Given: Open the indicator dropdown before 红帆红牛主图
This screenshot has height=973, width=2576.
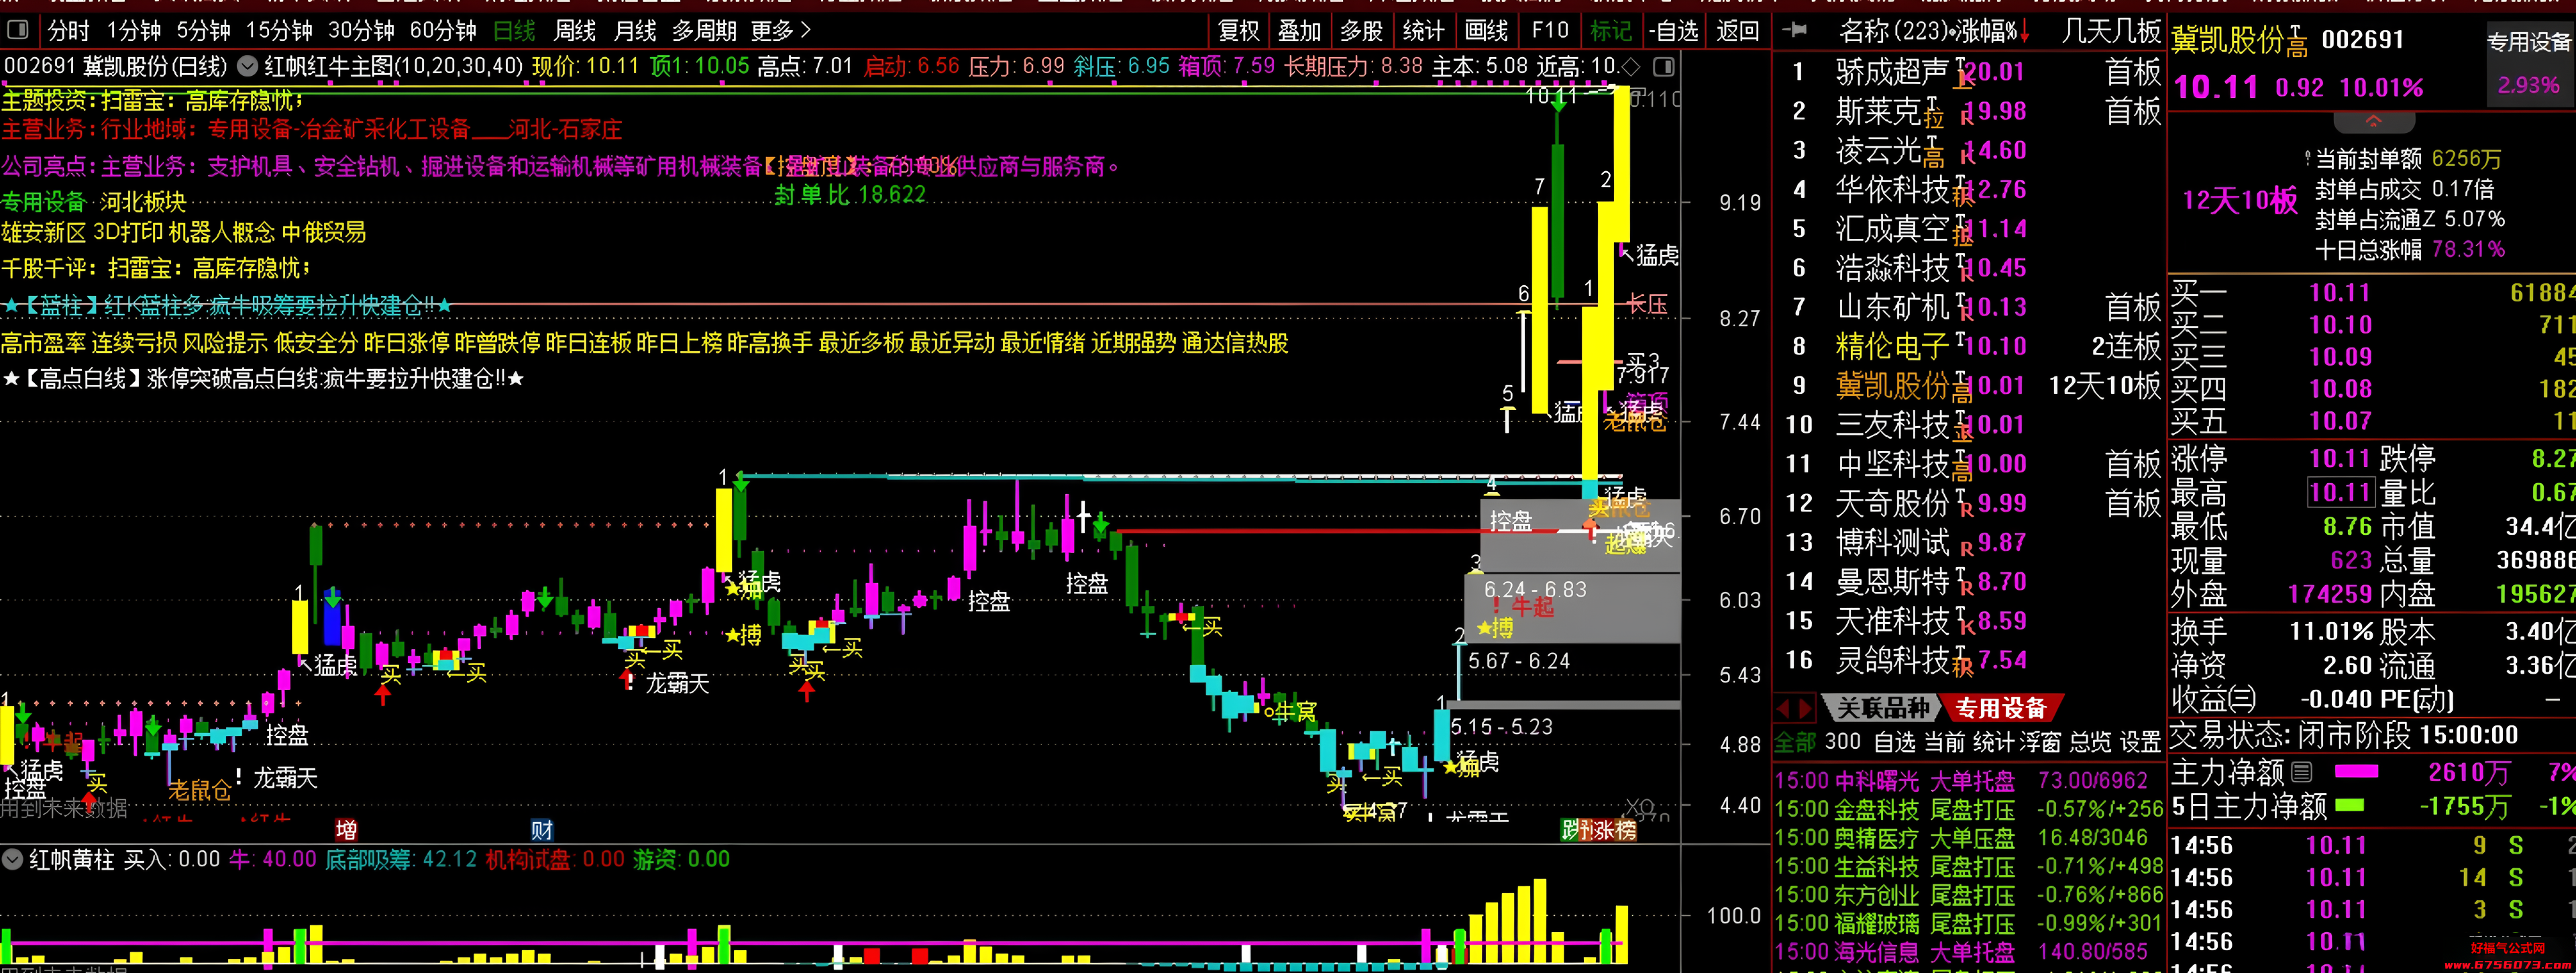Looking at the screenshot, I should pyautogui.click(x=247, y=67).
